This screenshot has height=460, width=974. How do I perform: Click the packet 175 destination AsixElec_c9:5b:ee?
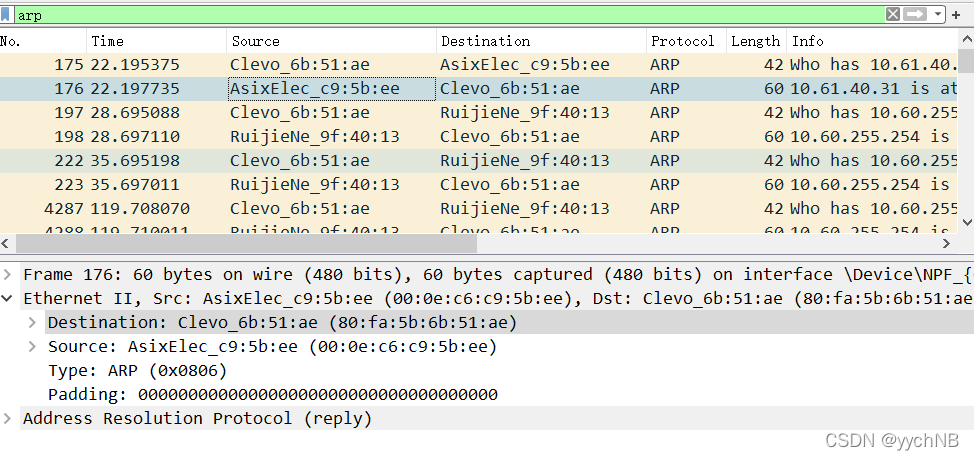[x=525, y=65]
